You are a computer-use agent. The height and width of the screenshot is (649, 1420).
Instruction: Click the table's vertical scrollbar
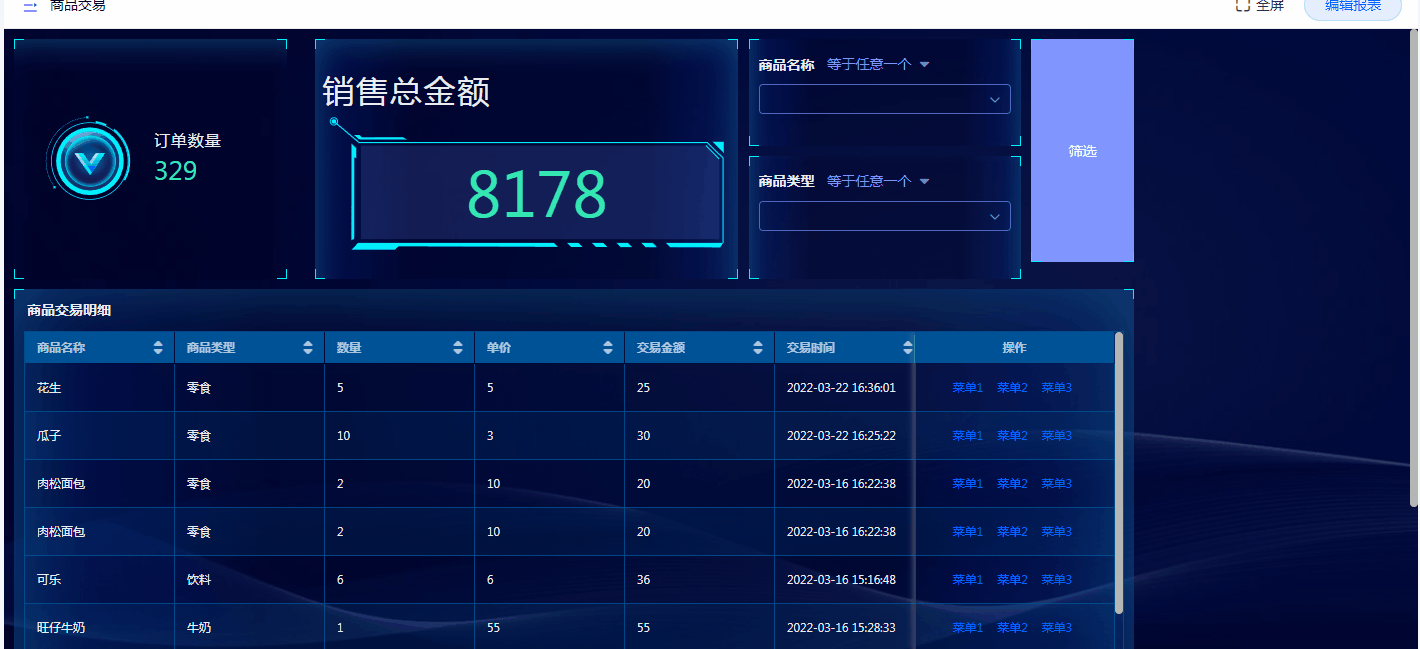[1119, 472]
